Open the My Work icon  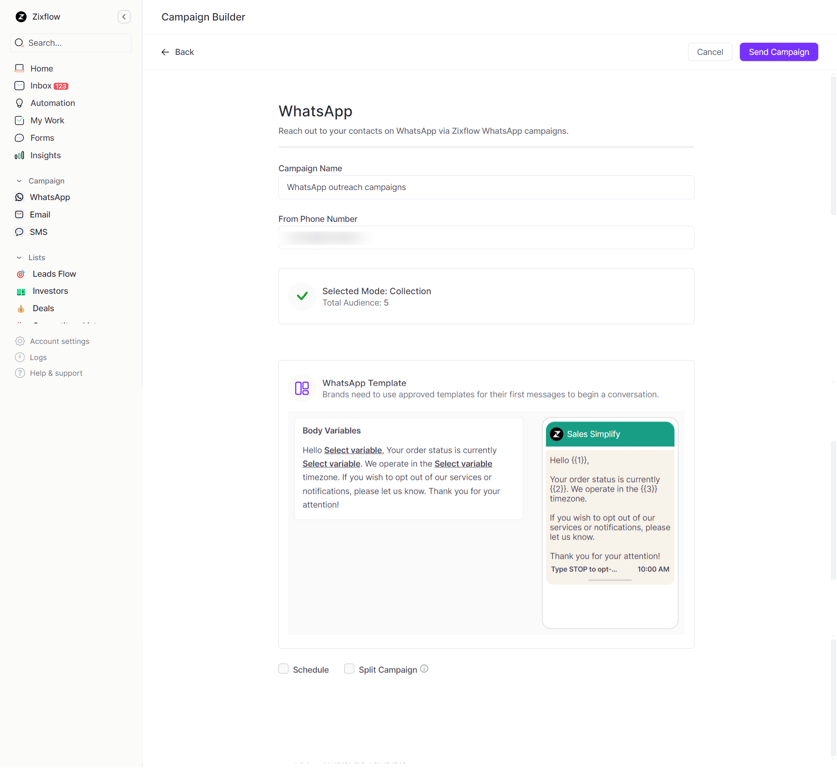[x=19, y=120]
